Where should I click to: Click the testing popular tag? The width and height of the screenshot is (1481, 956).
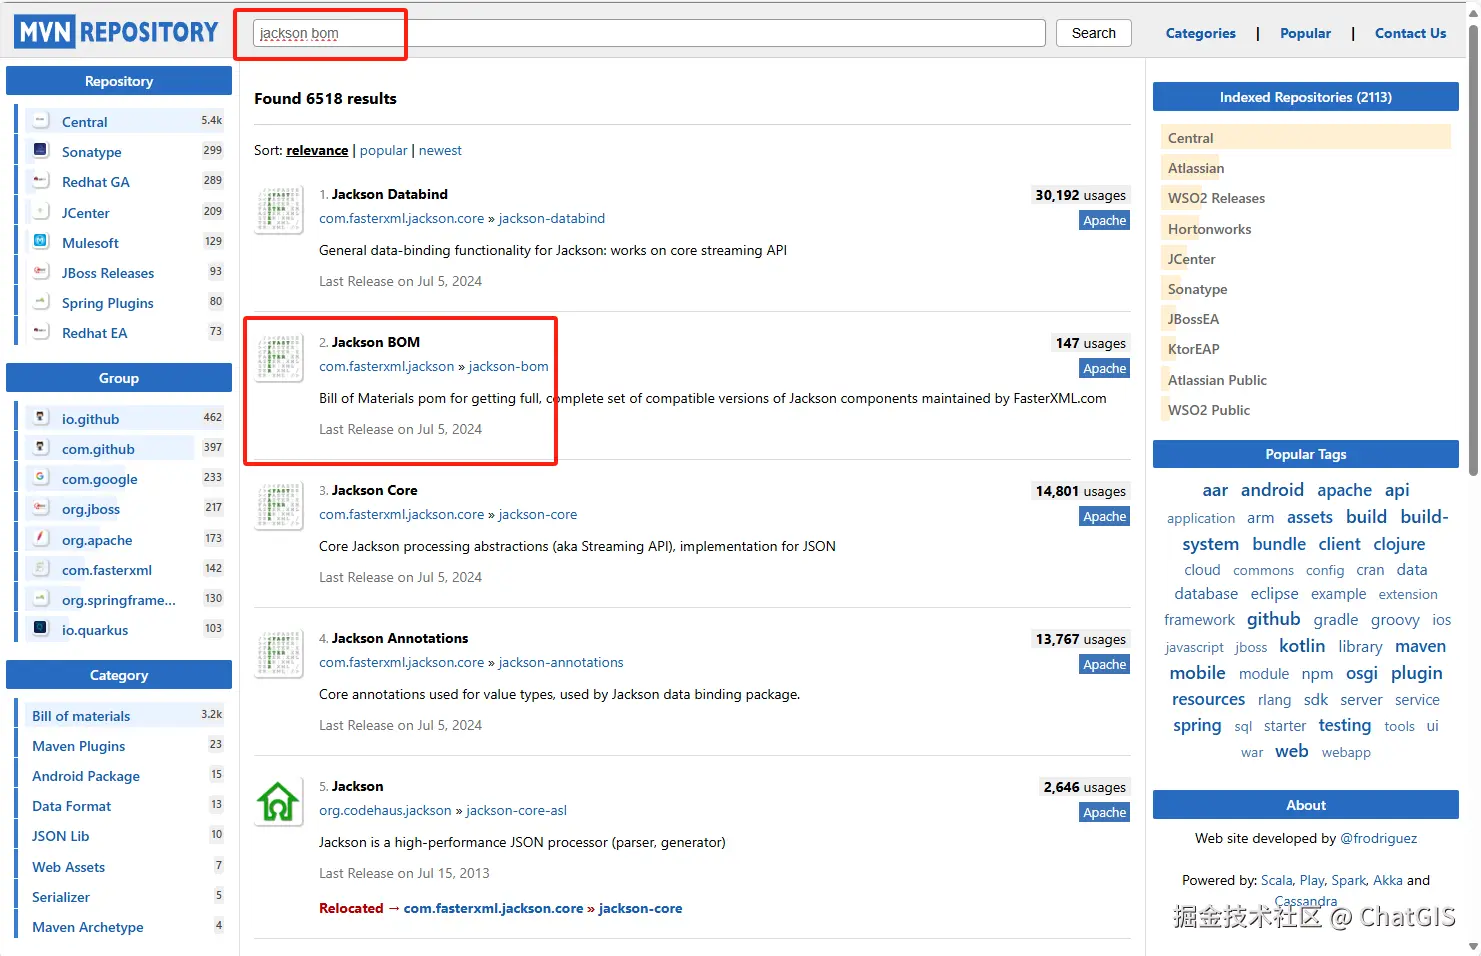pyautogui.click(x=1345, y=725)
